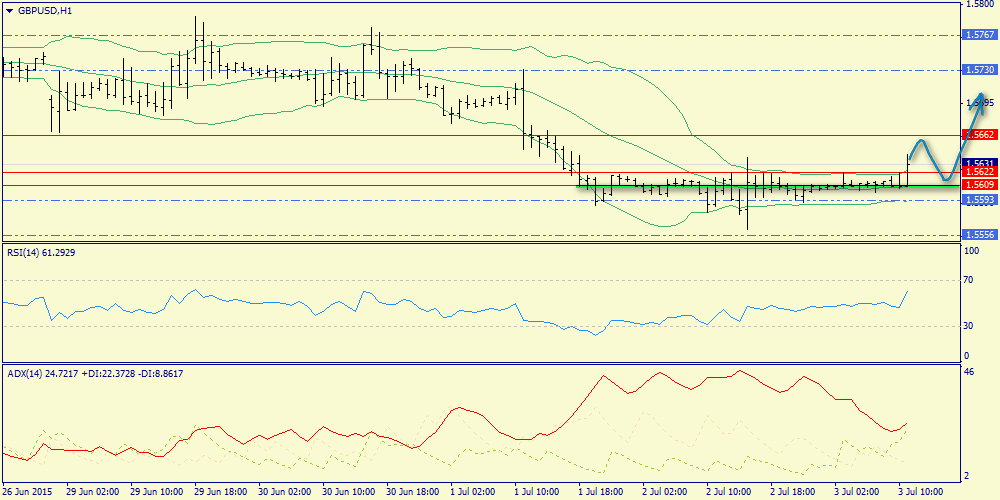Click the blue 1.5593 price label
Viewport: 1000px width, 500px height.
[x=979, y=200]
